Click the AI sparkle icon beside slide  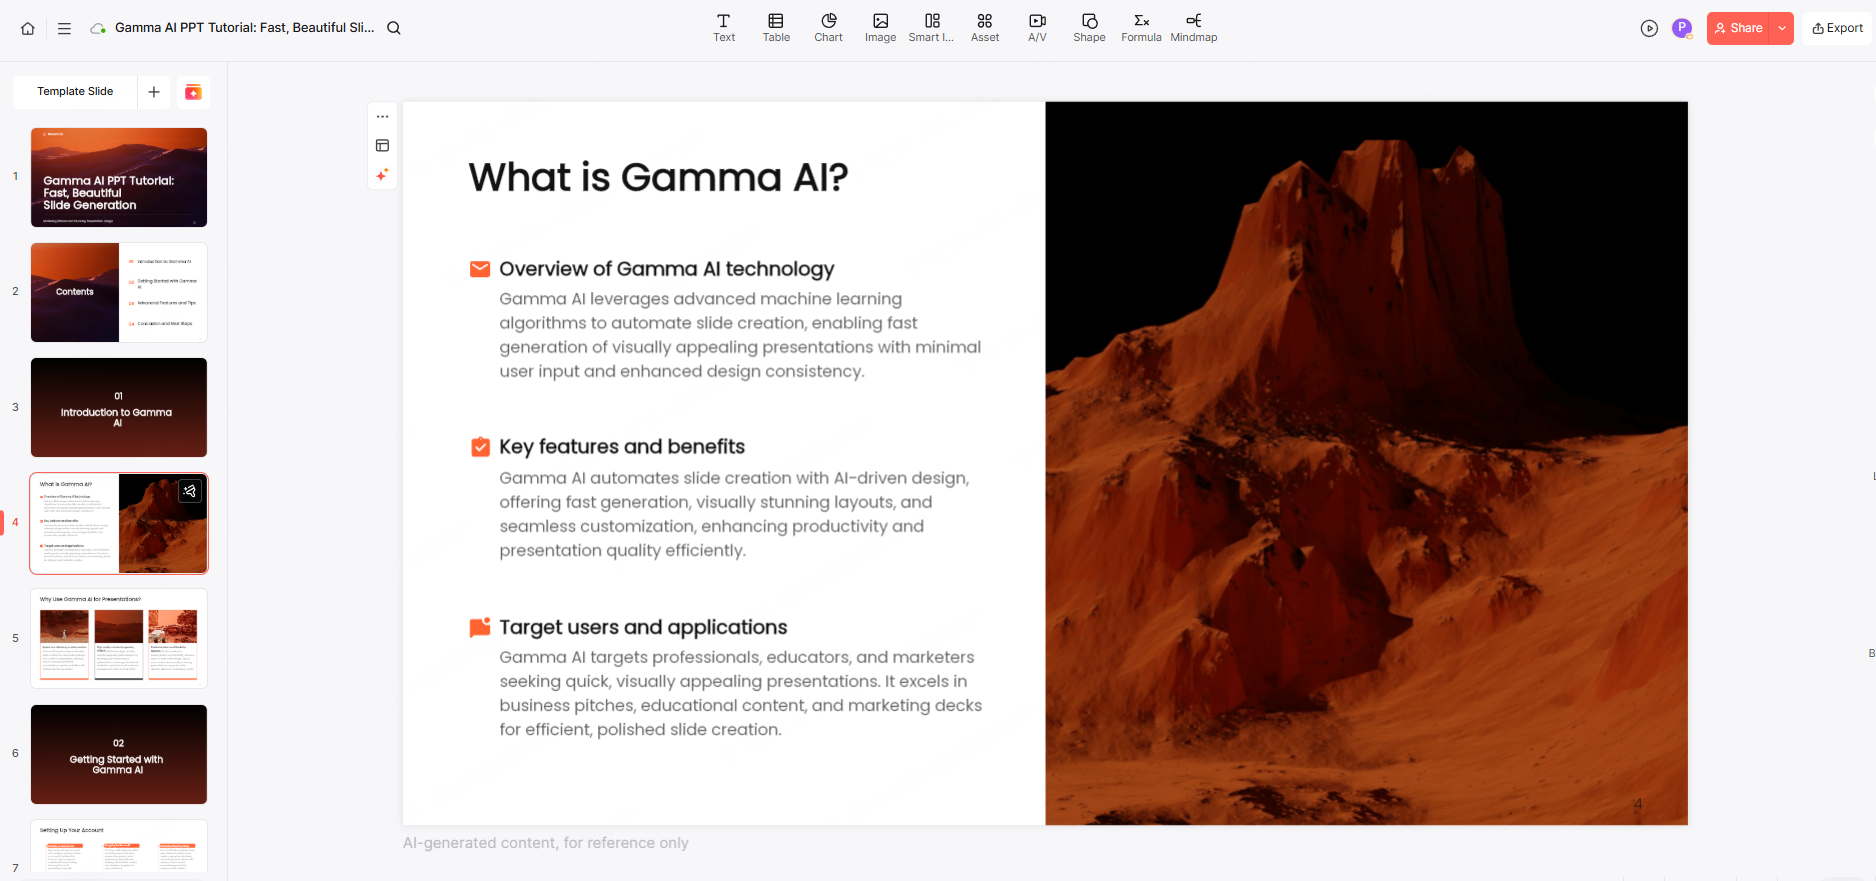click(x=382, y=175)
